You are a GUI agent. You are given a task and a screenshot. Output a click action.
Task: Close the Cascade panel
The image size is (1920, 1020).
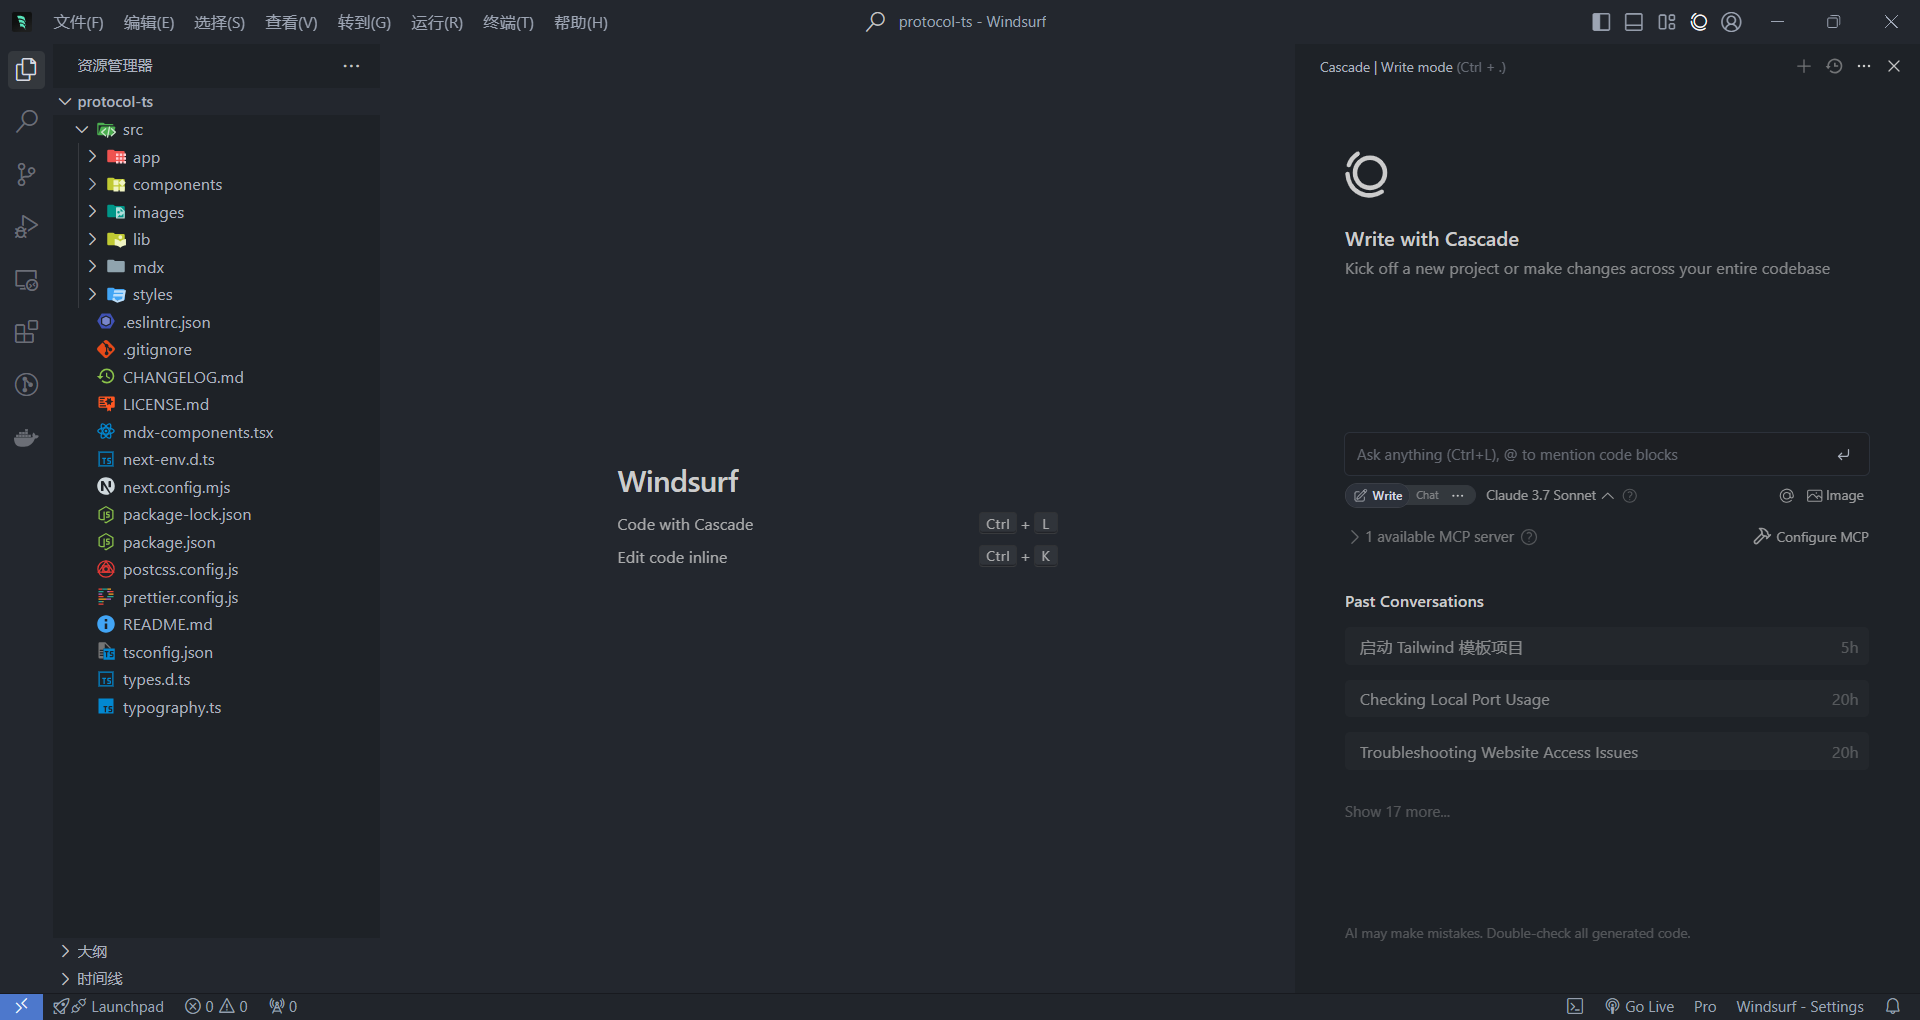pyautogui.click(x=1894, y=66)
